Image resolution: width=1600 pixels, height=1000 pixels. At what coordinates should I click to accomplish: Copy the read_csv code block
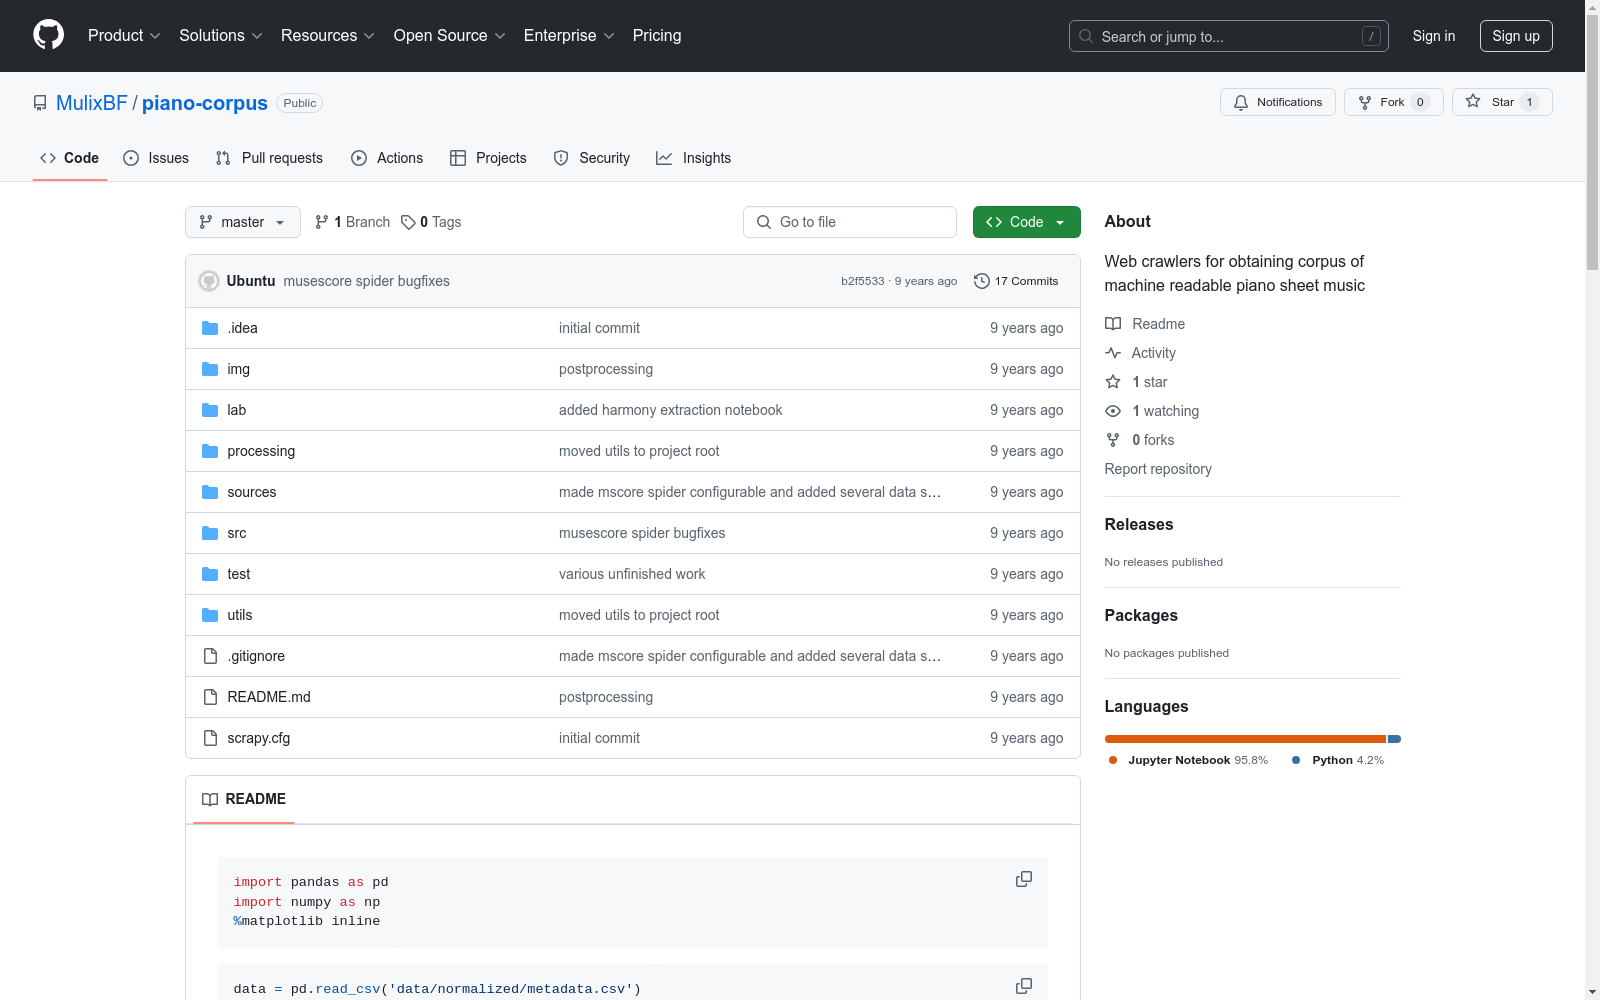[x=1024, y=986]
